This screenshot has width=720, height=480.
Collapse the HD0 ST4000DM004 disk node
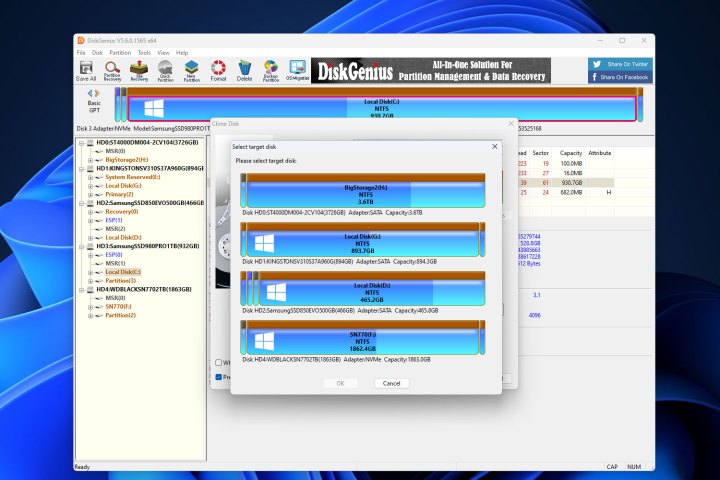click(x=82, y=143)
